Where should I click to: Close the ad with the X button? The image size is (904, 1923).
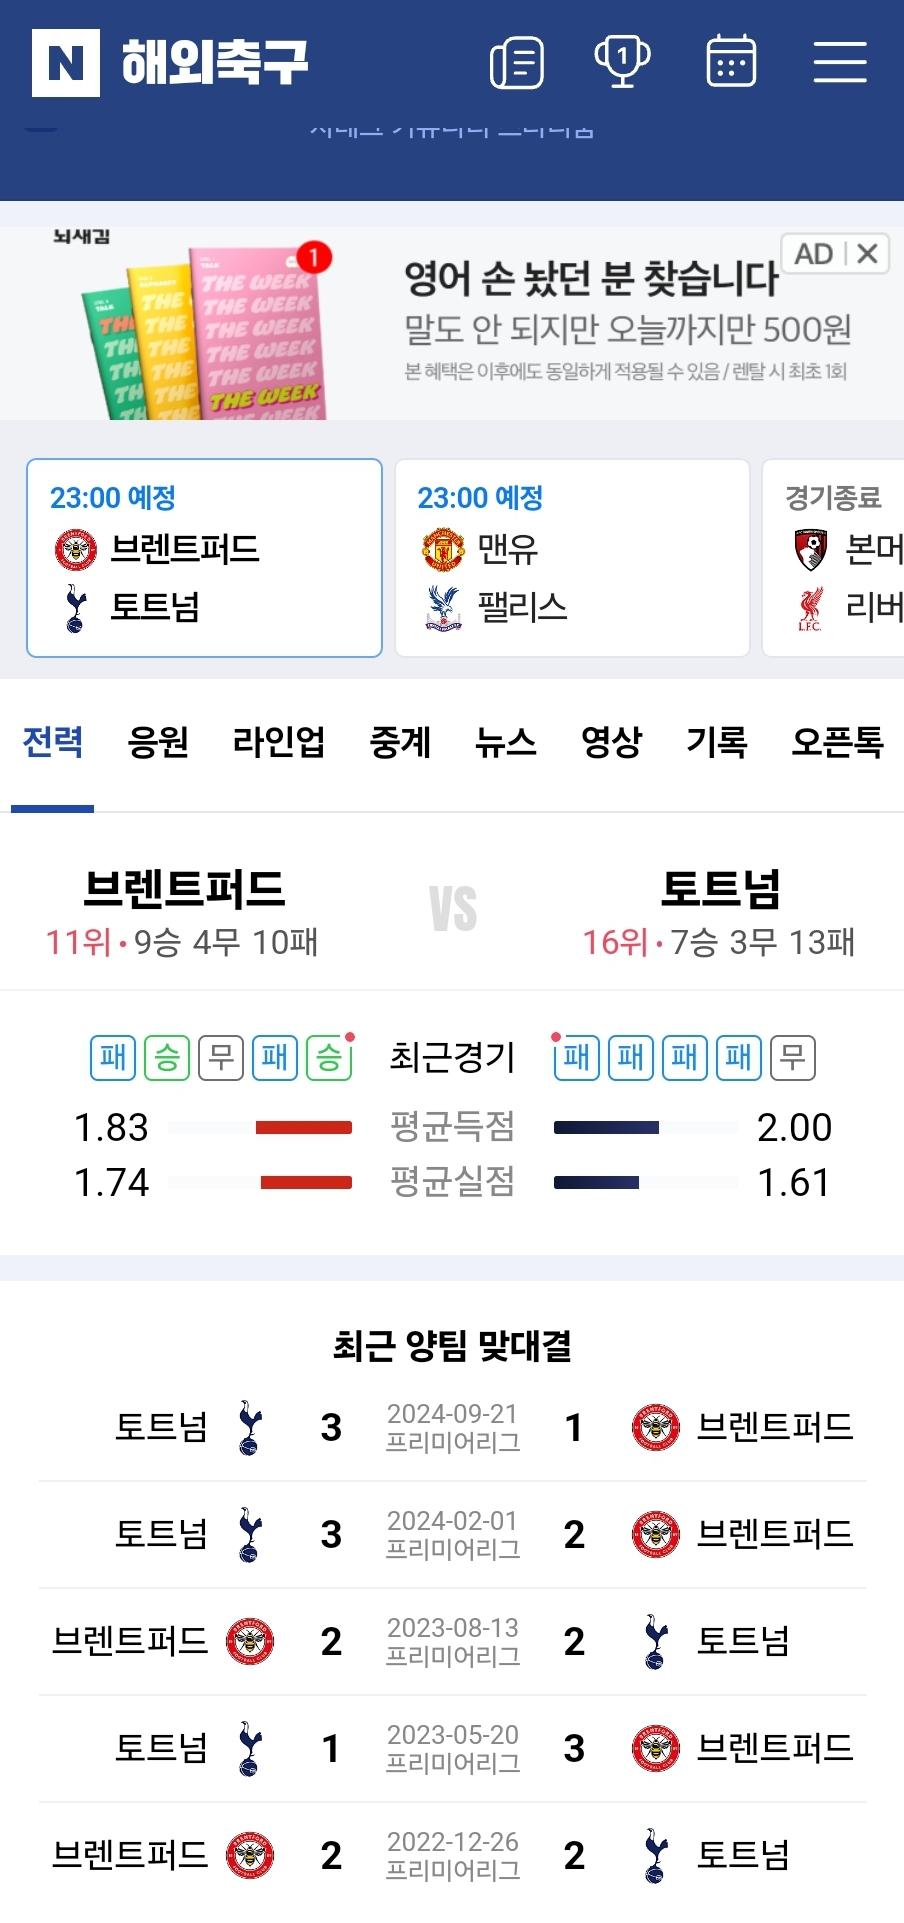[868, 254]
